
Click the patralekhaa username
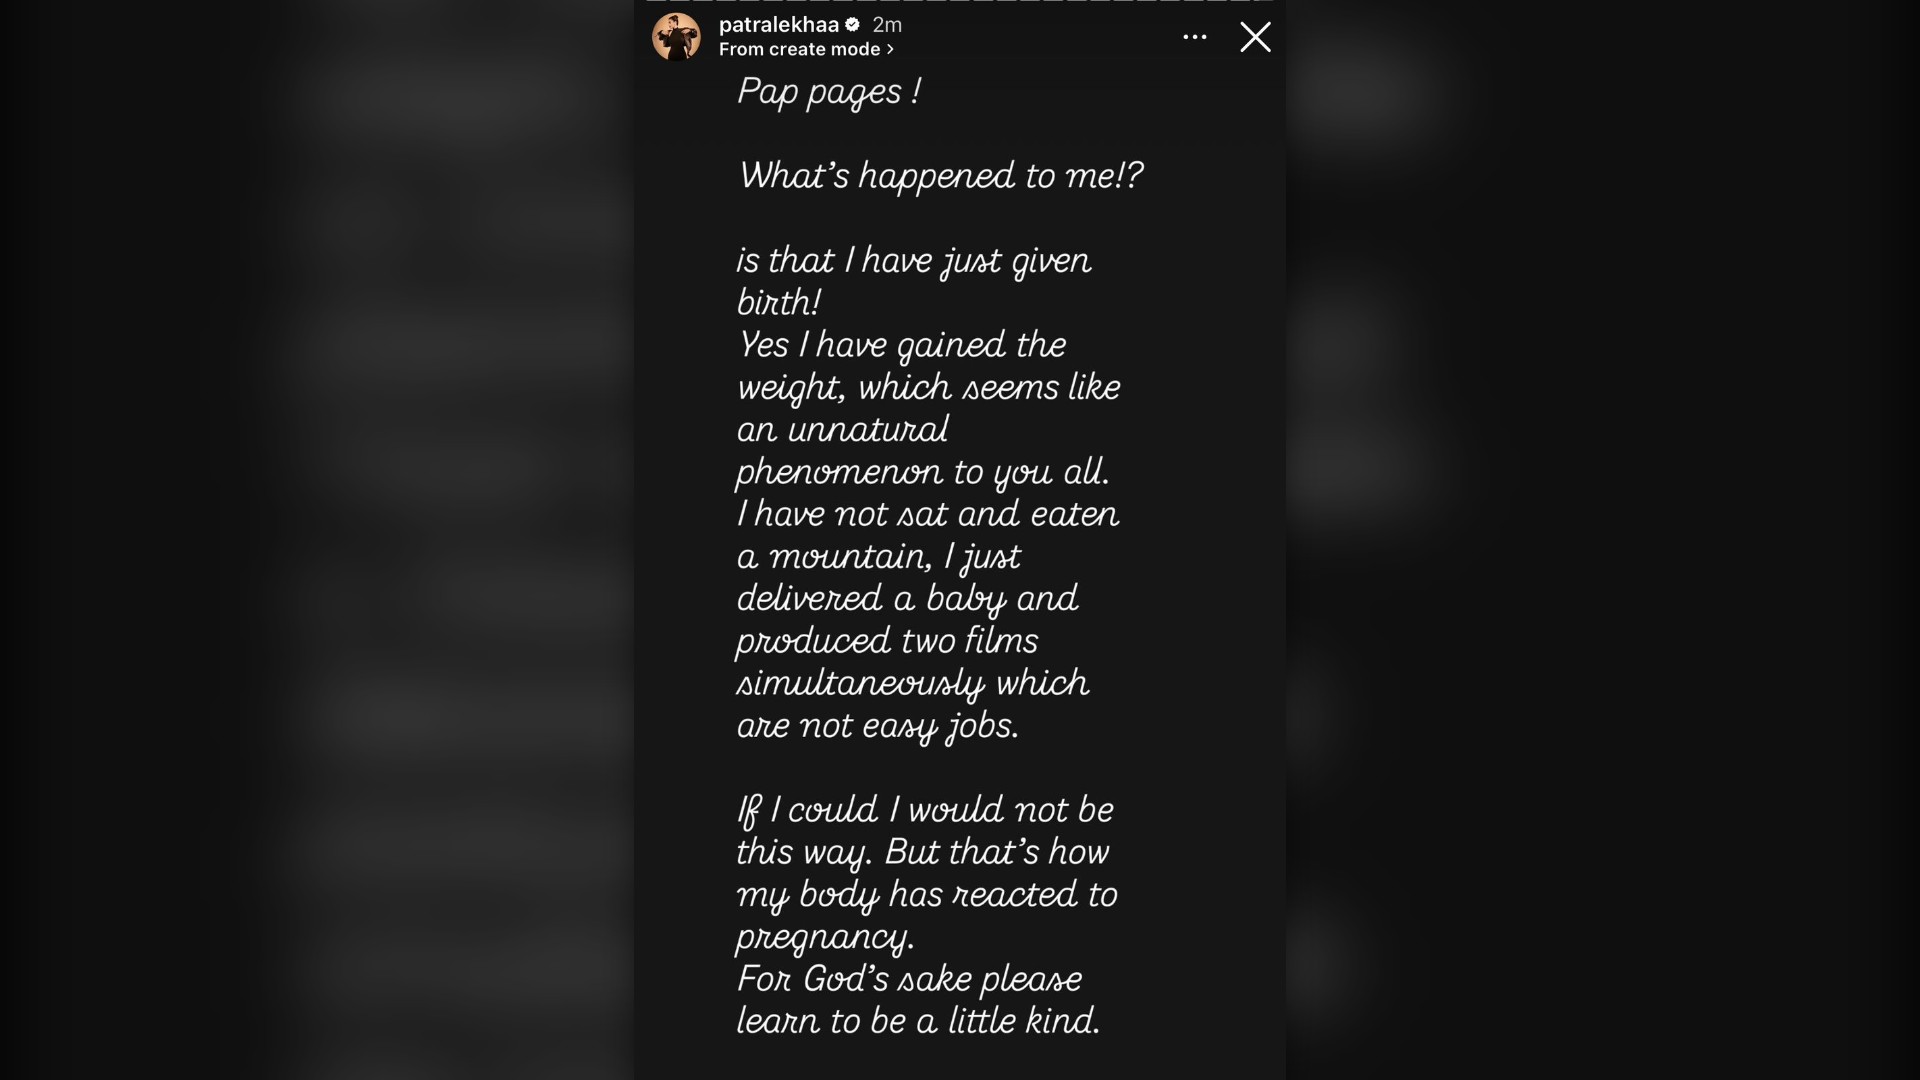pyautogui.click(x=778, y=25)
